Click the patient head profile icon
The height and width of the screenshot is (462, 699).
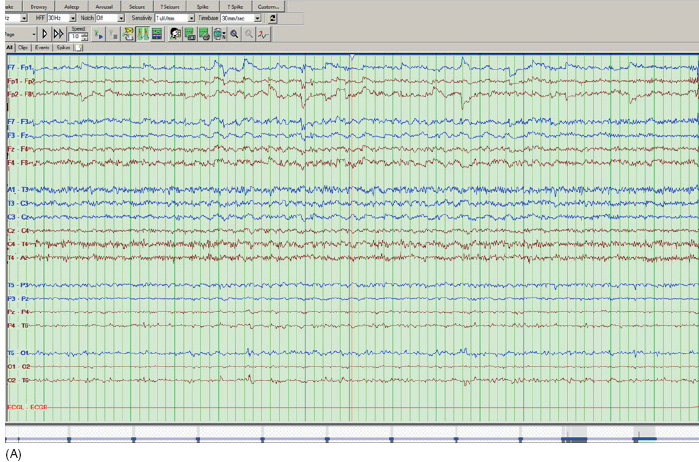pos(174,33)
